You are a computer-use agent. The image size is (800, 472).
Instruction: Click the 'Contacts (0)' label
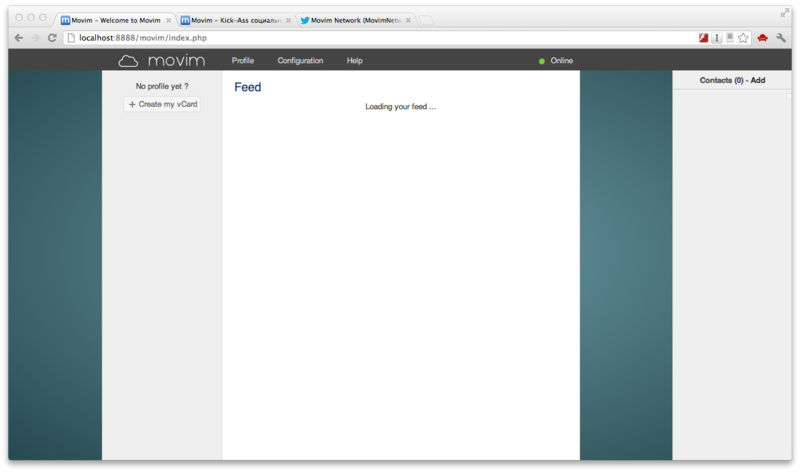click(721, 80)
